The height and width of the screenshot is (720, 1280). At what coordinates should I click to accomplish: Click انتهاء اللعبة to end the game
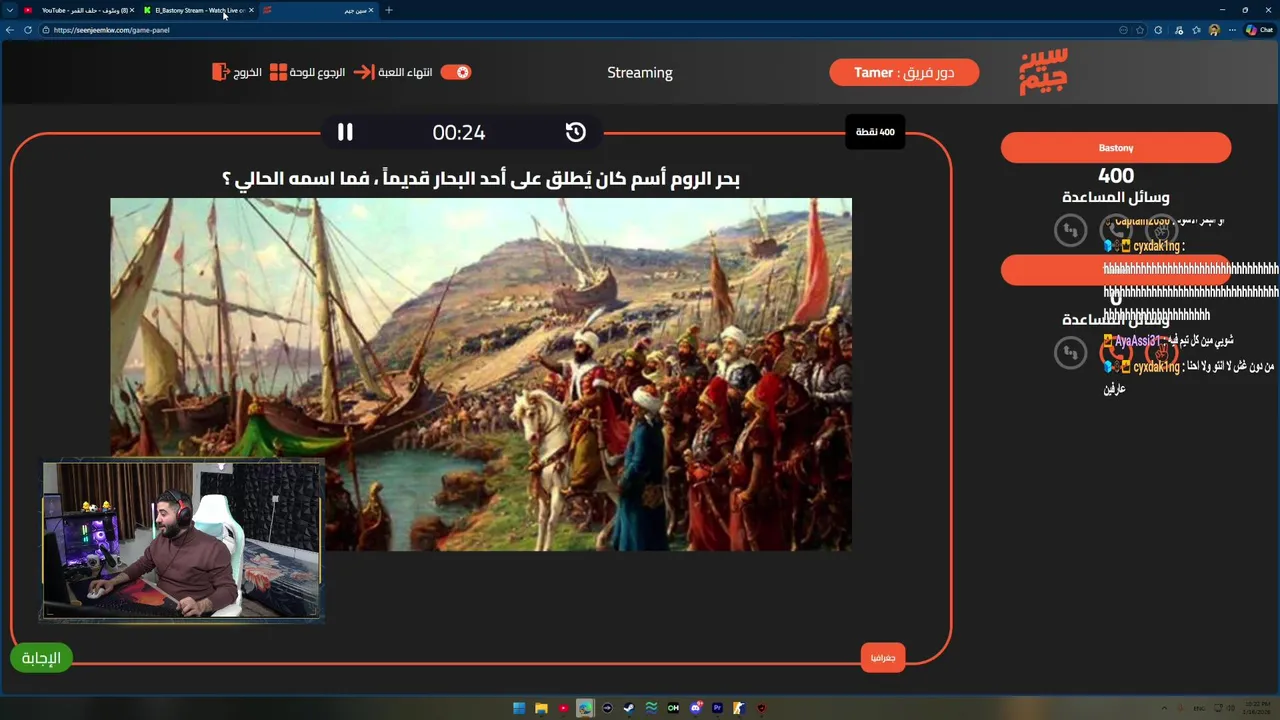[x=405, y=72]
